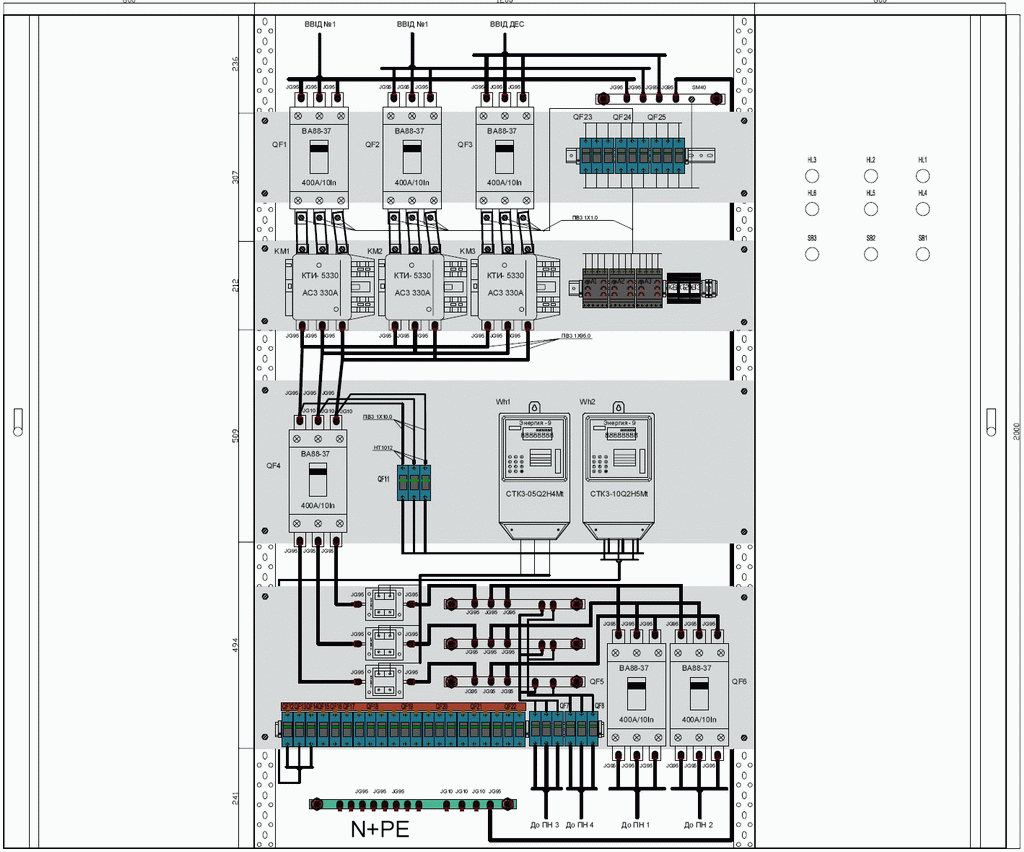1024x852 pixels.
Task: Click the left cabinet door handle
Action: [x=18, y=422]
